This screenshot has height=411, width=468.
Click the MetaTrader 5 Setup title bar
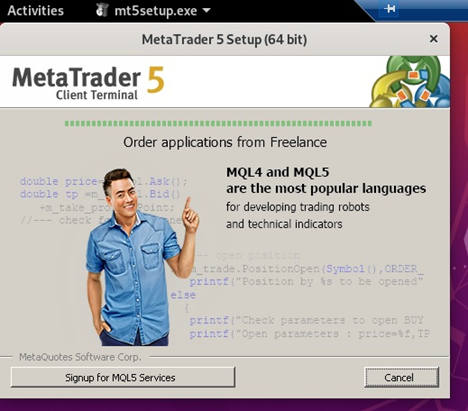224,39
